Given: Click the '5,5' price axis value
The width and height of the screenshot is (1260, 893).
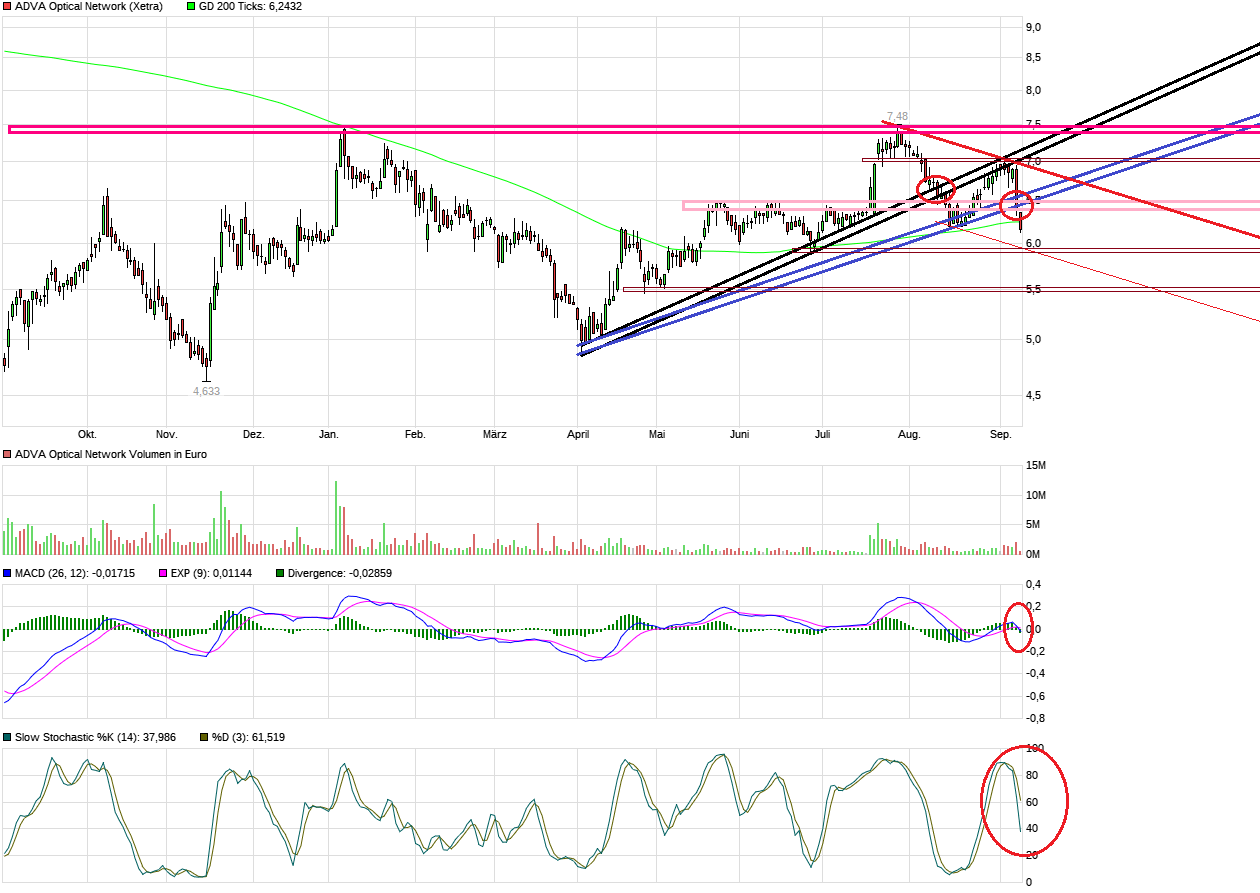Looking at the screenshot, I should tap(1034, 289).
